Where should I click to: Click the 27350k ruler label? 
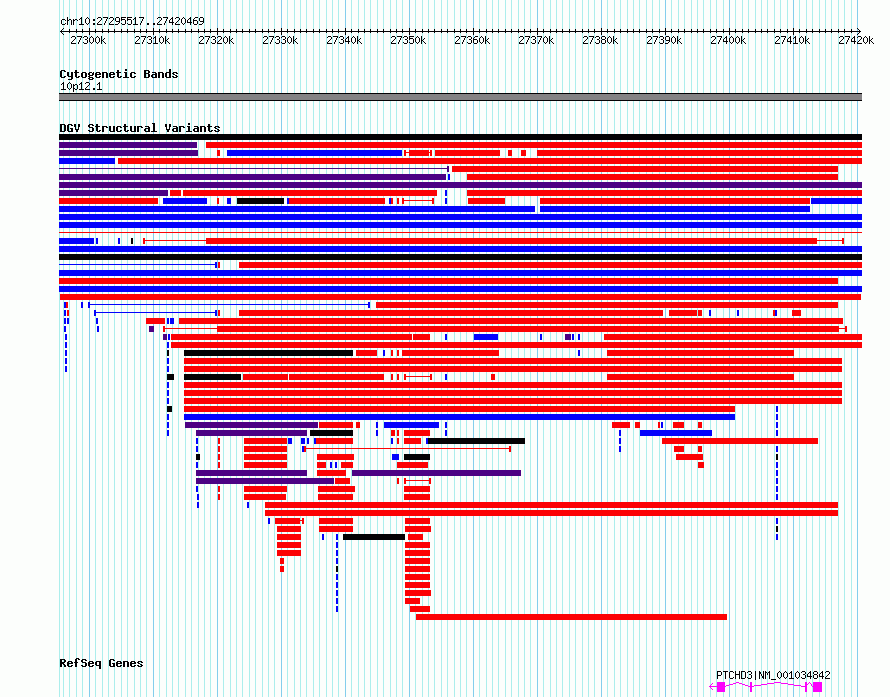(x=408, y=40)
